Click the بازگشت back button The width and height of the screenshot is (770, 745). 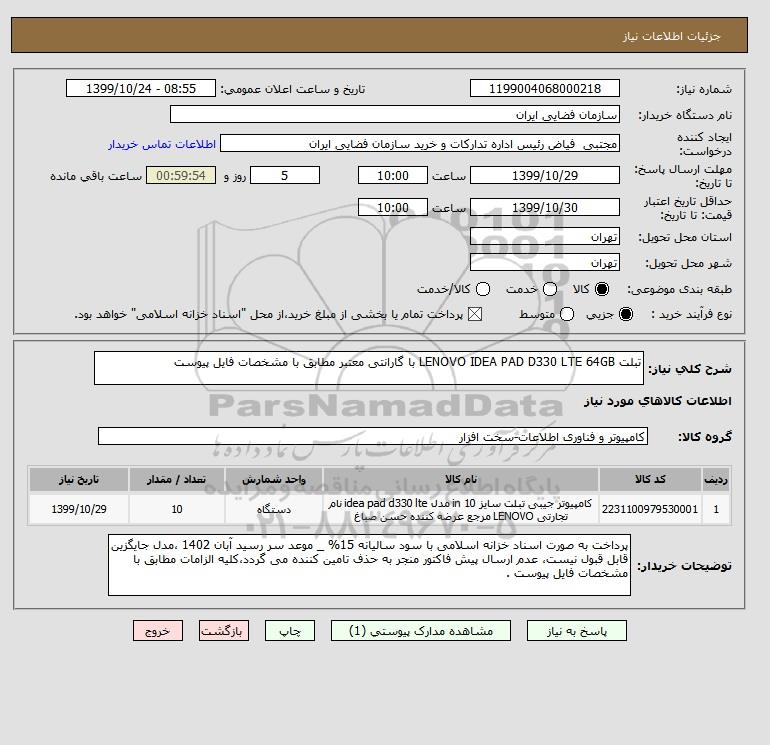tap(224, 631)
